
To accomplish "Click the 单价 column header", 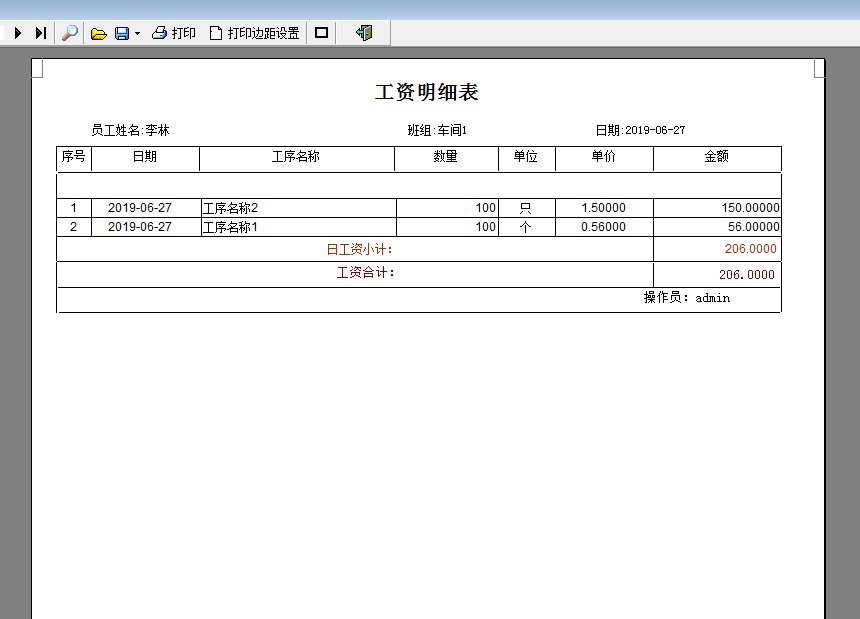I will [603, 157].
